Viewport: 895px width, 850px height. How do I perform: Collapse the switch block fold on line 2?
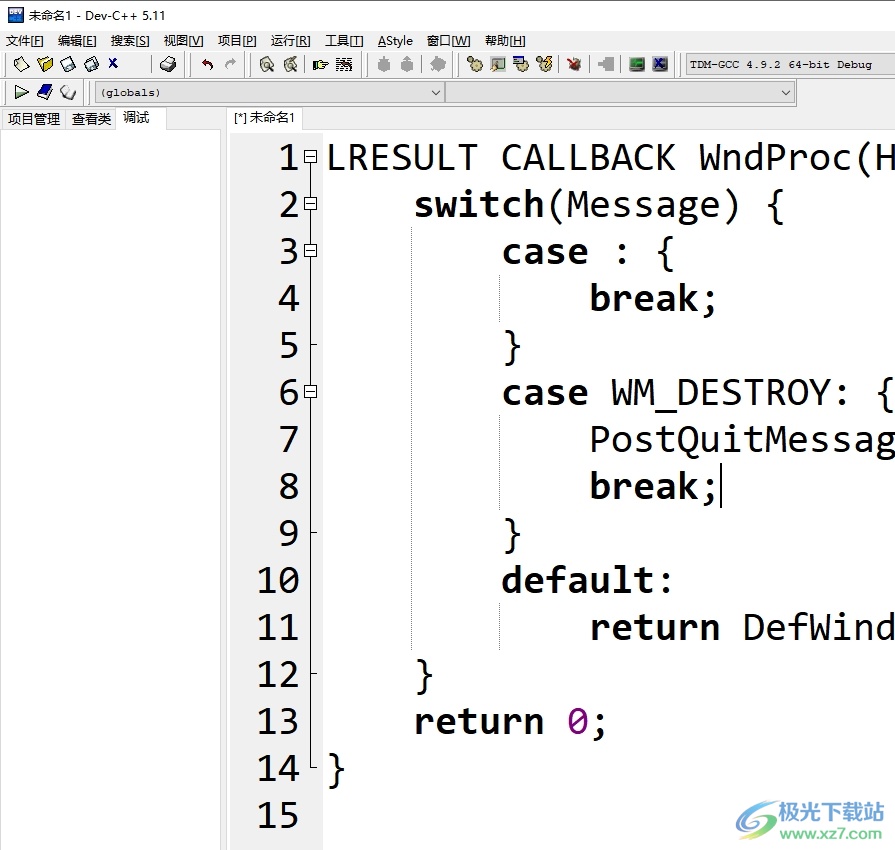pyautogui.click(x=311, y=204)
